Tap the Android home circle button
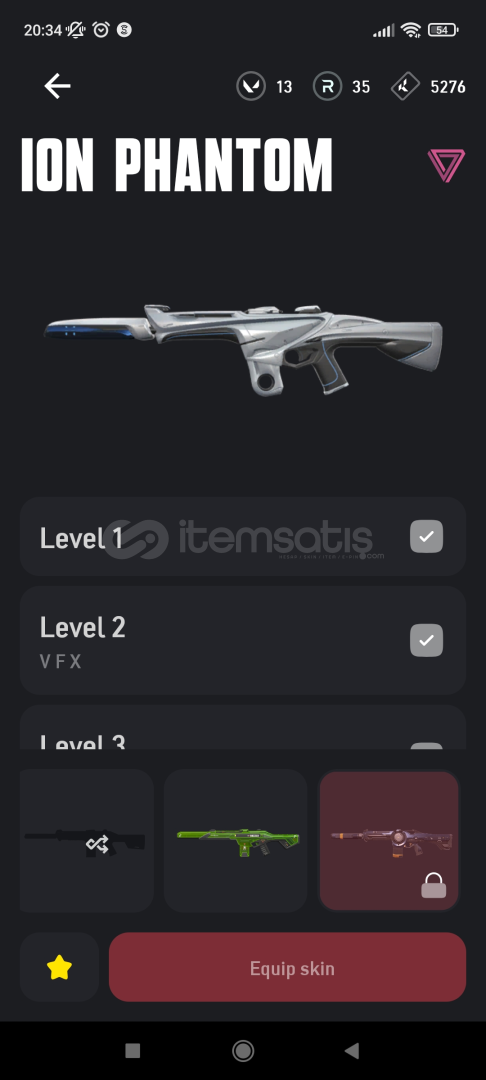This screenshot has height=1080, width=486. click(243, 1050)
